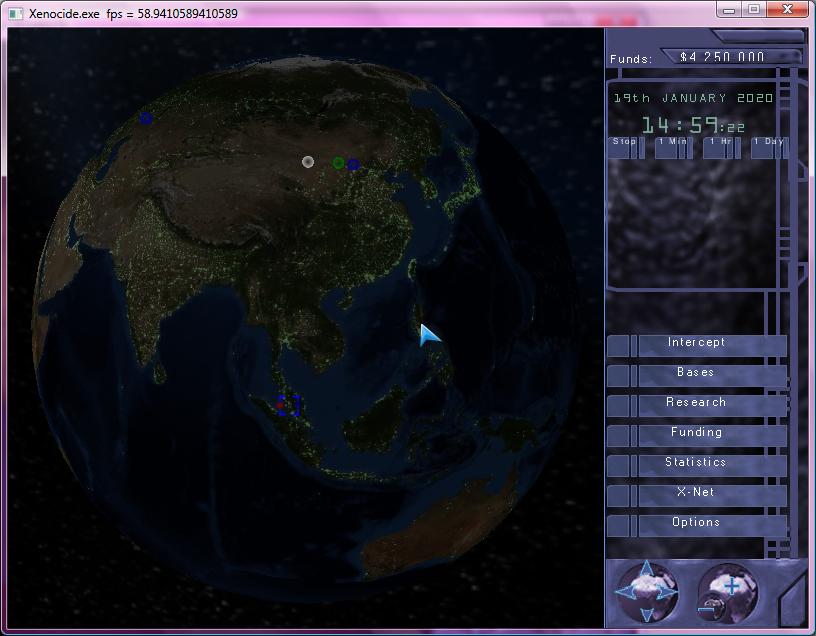This screenshot has height=636, width=816.
Task: Select the green circle marker on the globe
Action: coord(338,163)
